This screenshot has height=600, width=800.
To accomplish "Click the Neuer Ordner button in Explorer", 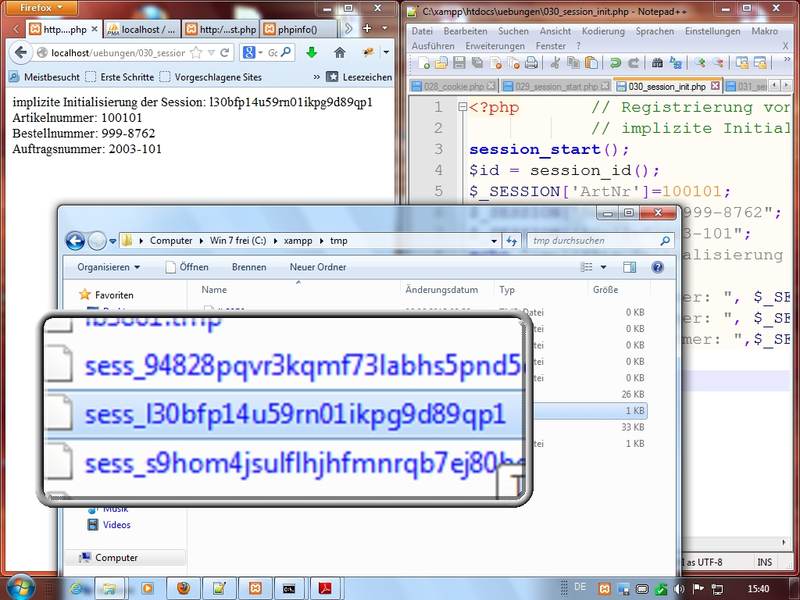I will pyautogui.click(x=318, y=267).
